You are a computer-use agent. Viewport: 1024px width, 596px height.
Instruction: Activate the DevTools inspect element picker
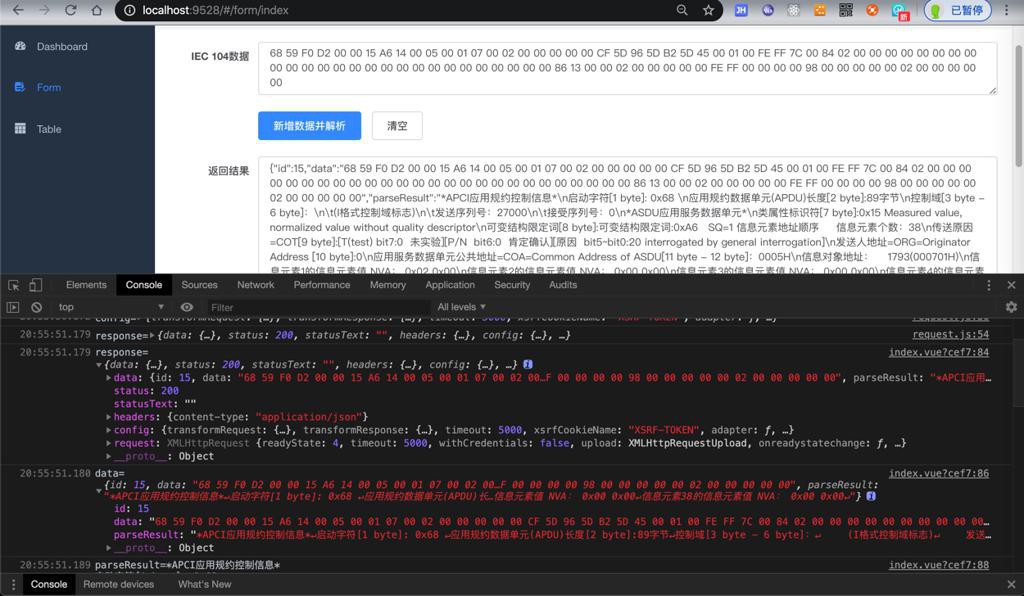(14, 285)
